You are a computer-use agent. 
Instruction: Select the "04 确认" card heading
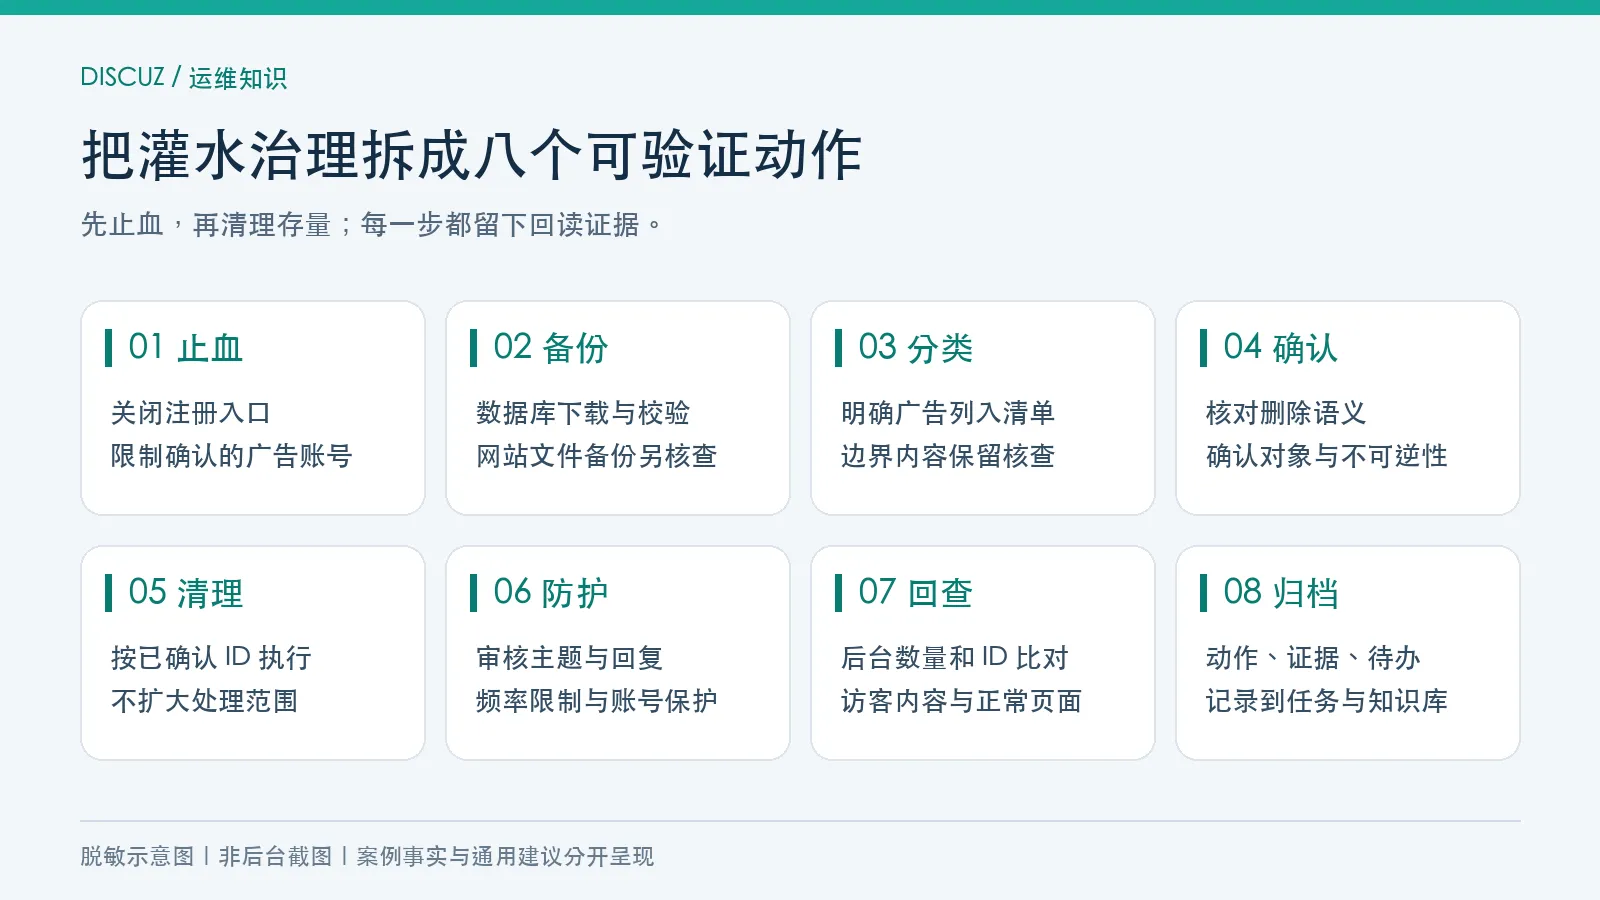[x=1281, y=348]
